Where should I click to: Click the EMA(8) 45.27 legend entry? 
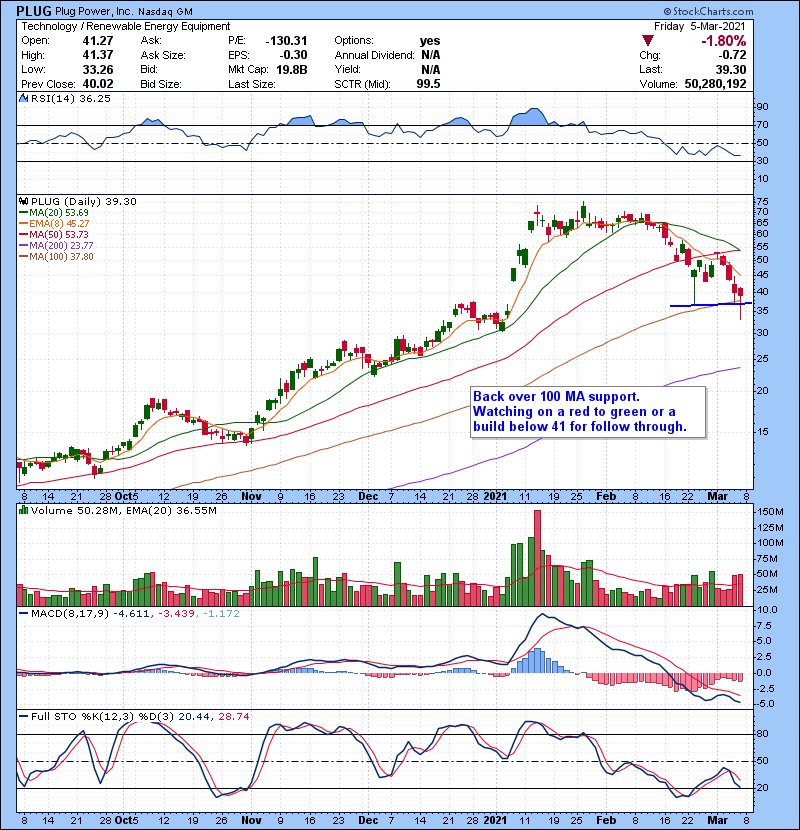click(54, 223)
